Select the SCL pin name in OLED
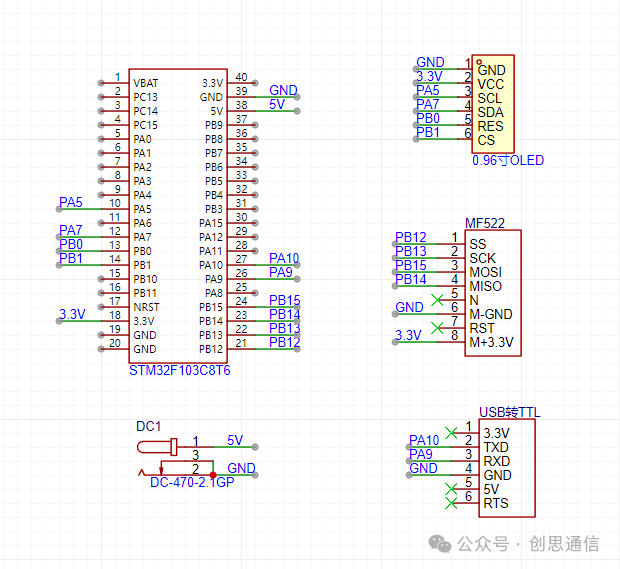 [x=490, y=98]
